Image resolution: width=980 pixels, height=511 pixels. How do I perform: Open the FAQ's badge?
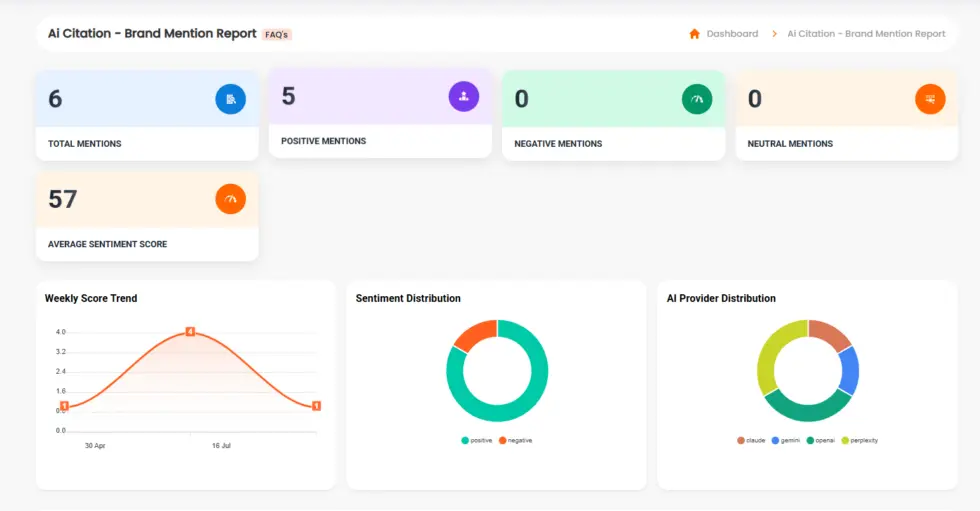pyautogui.click(x=276, y=34)
